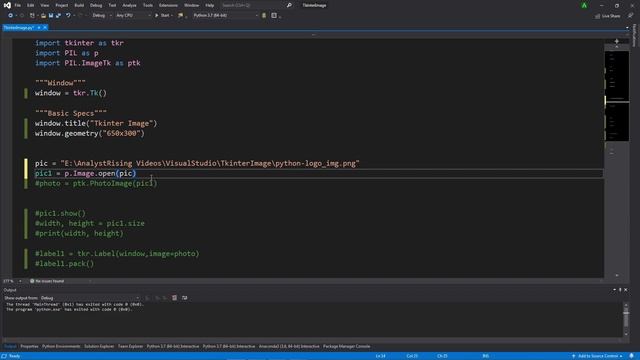
Task: Open the Show output from dropdown
Action: tap(90, 298)
